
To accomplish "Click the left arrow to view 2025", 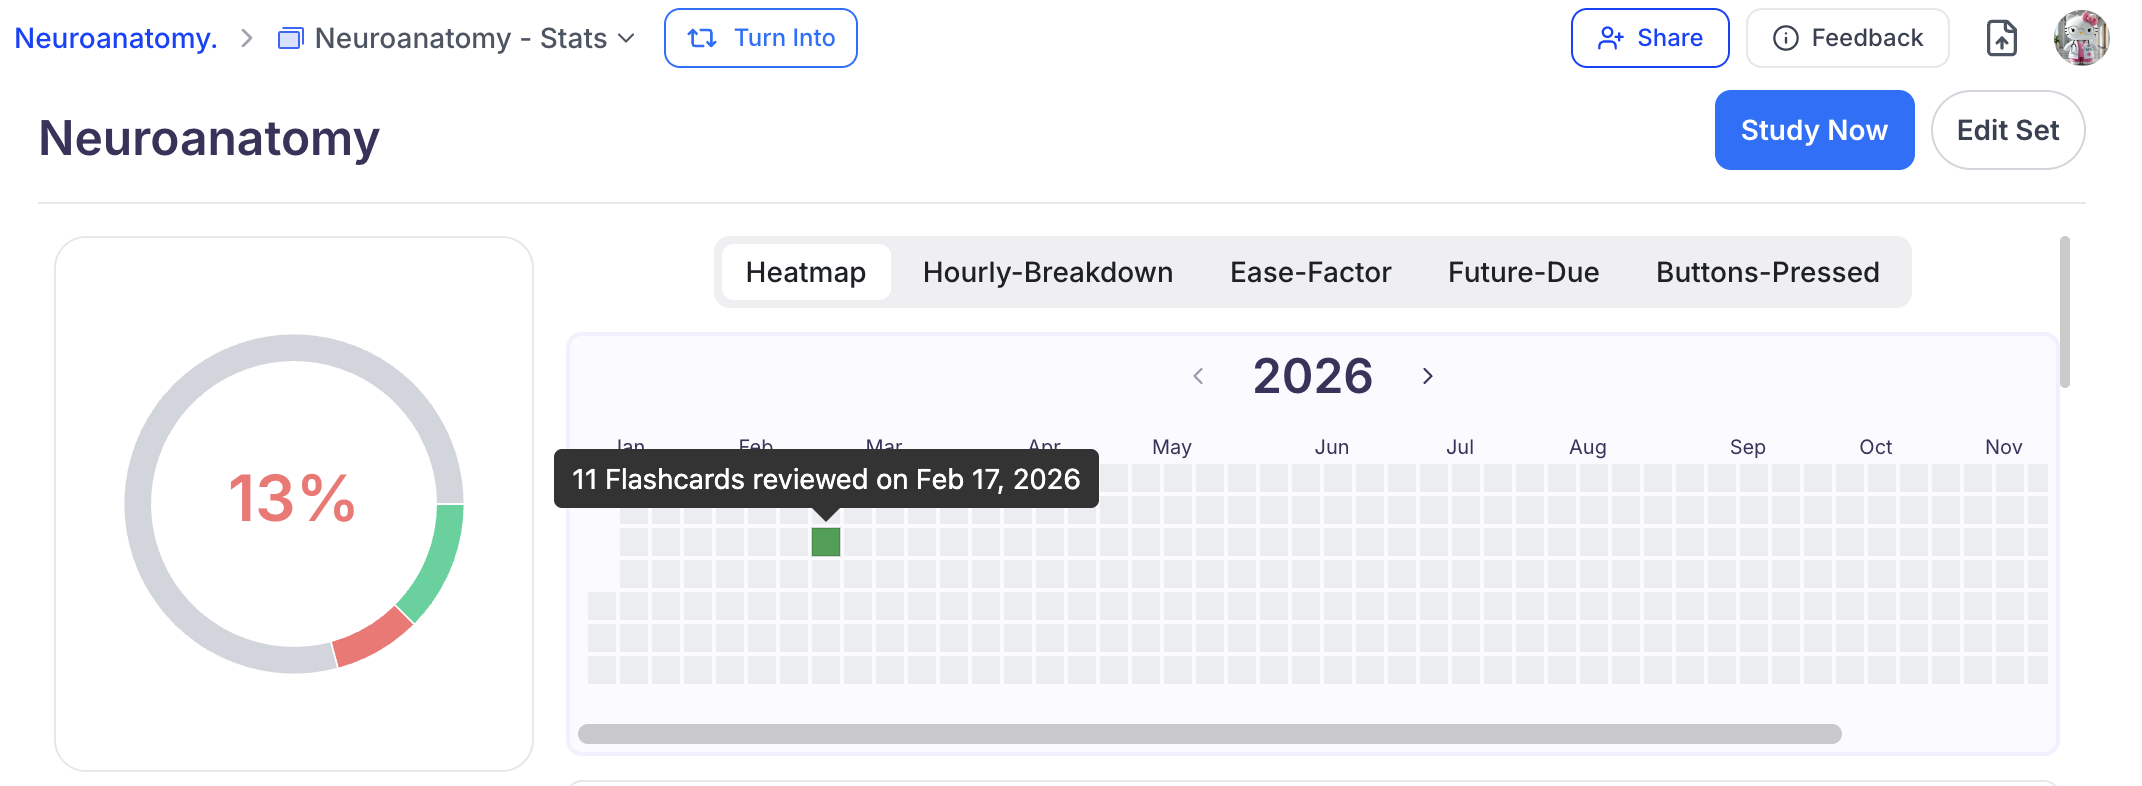I will tap(1199, 376).
